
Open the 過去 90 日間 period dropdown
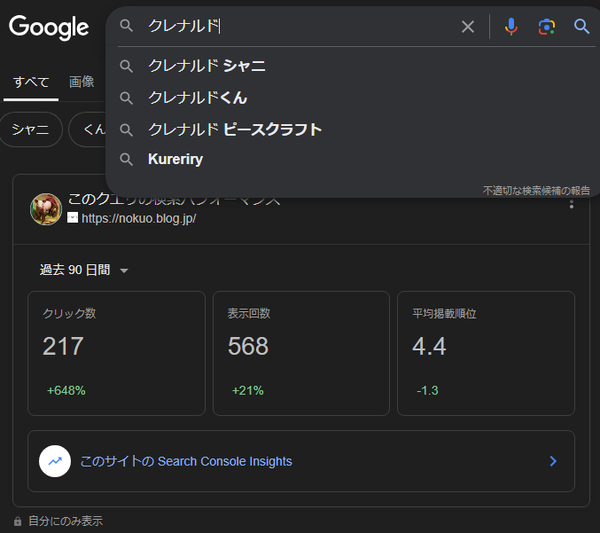tap(84, 270)
